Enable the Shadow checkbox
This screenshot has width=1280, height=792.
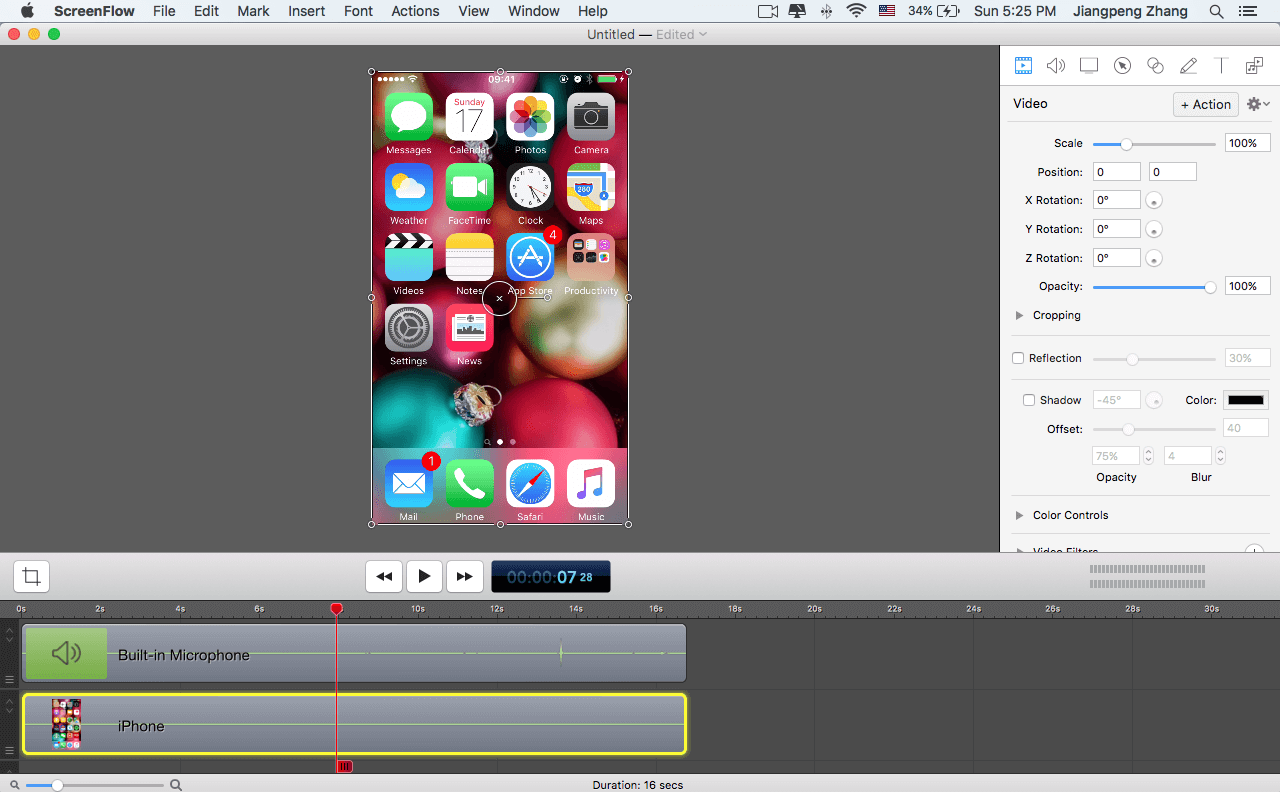point(1029,399)
